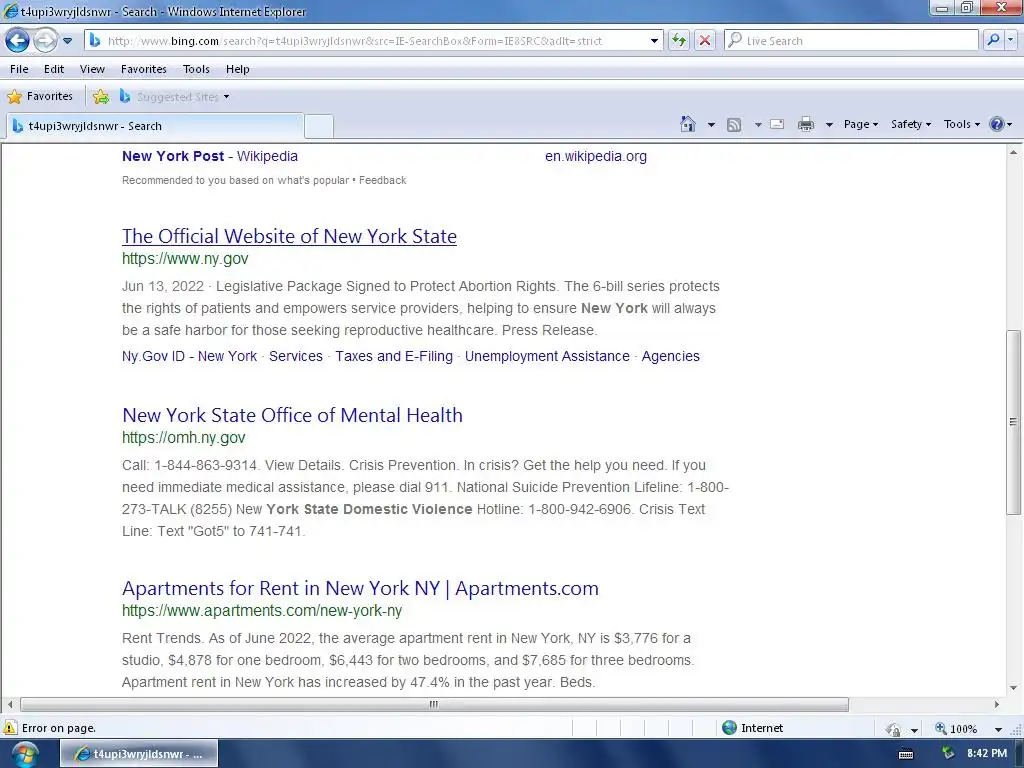The width and height of the screenshot is (1024, 768).
Task: Click the Home icon in command bar
Action: click(x=688, y=124)
